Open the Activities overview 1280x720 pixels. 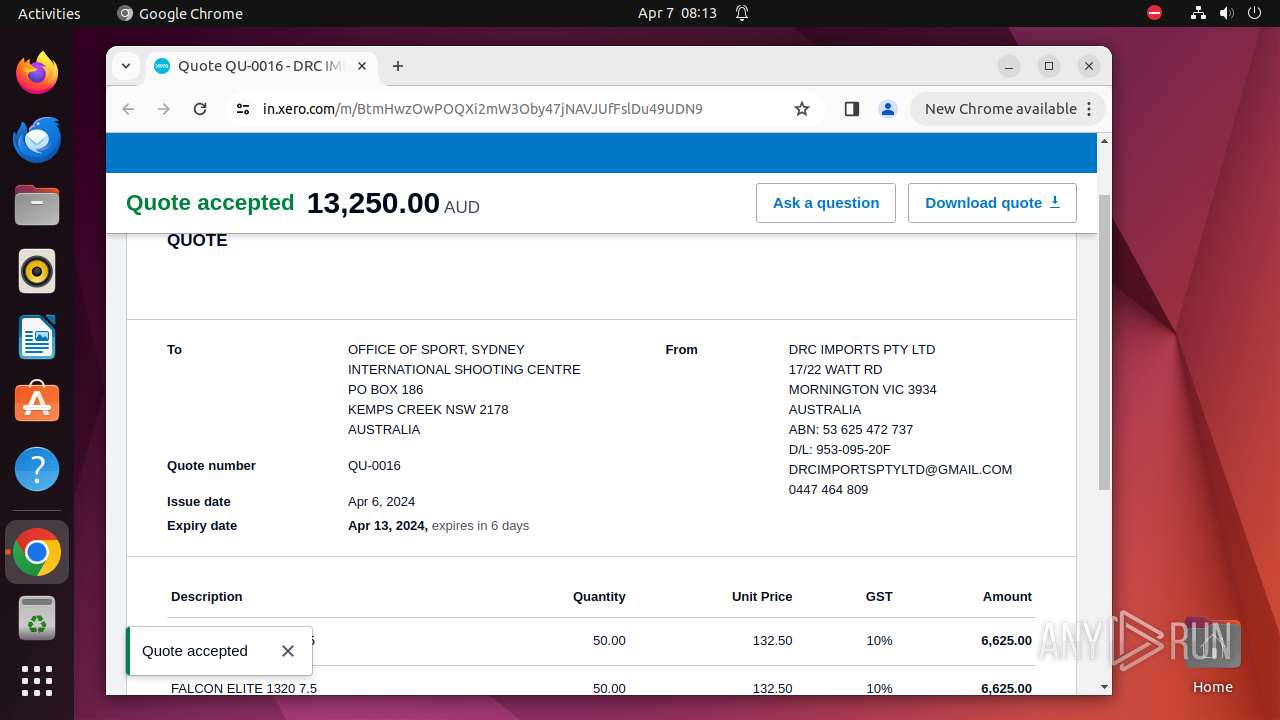pyautogui.click(x=49, y=13)
